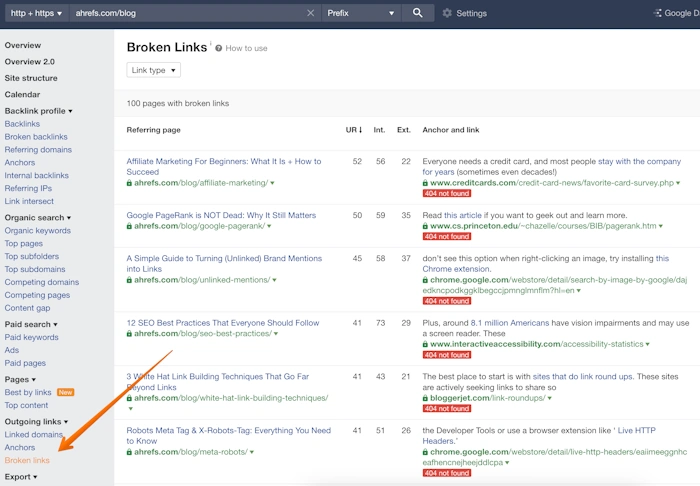Click the Ext. column header
Image resolution: width=700 pixels, height=486 pixels.
pos(404,130)
